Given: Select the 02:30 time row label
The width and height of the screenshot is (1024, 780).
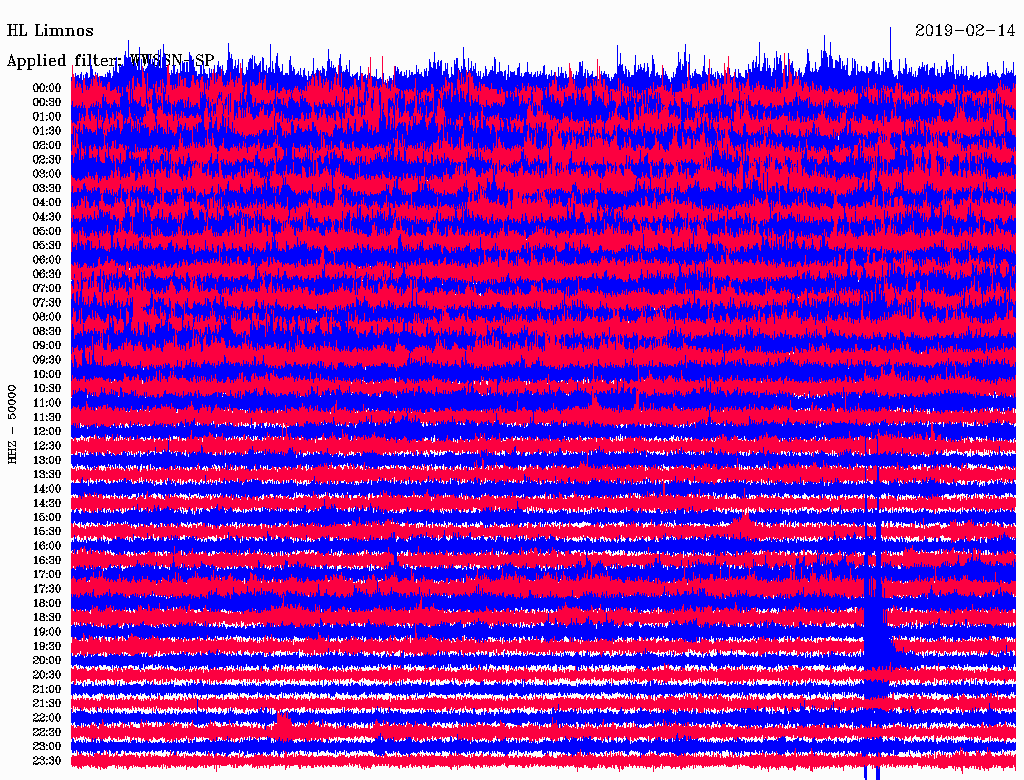Looking at the screenshot, I should pos(47,159).
